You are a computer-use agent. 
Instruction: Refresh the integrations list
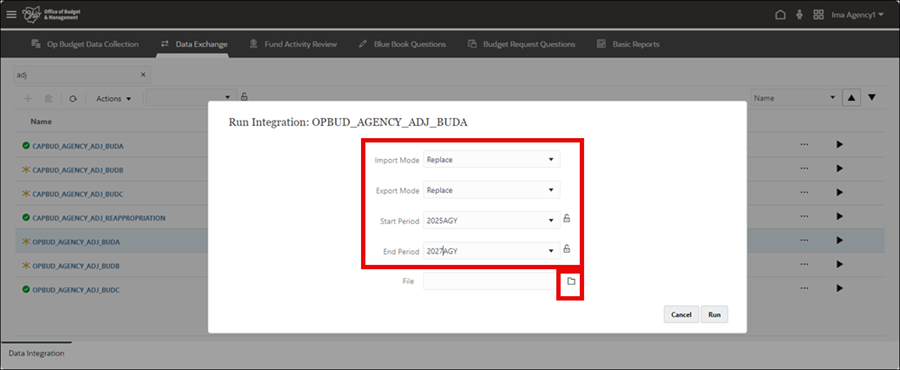(x=72, y=99)
